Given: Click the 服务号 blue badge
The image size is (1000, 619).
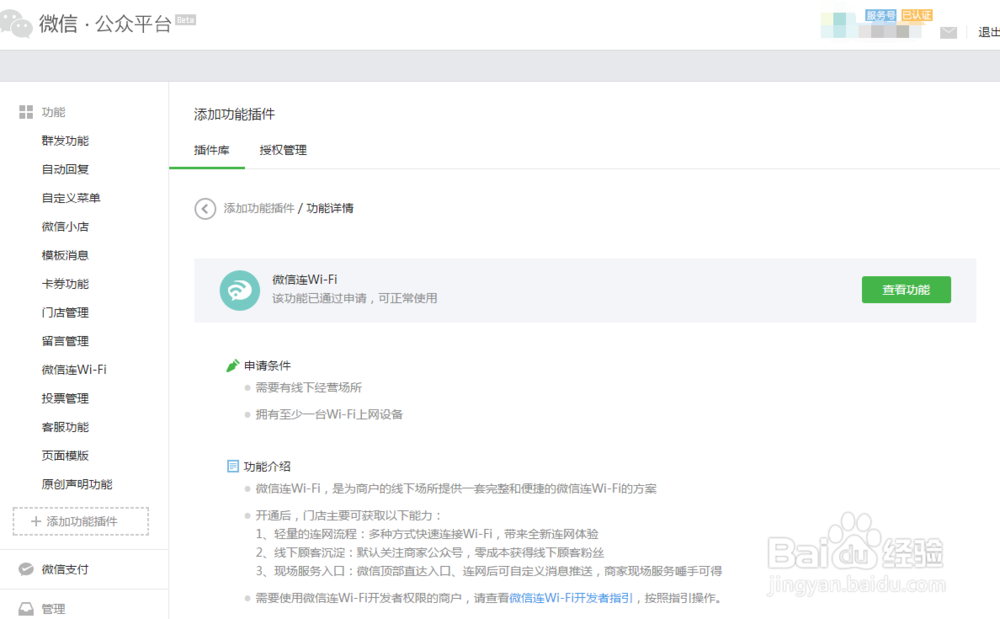Looking at the screenshot, I should click(x=880, y=15).
